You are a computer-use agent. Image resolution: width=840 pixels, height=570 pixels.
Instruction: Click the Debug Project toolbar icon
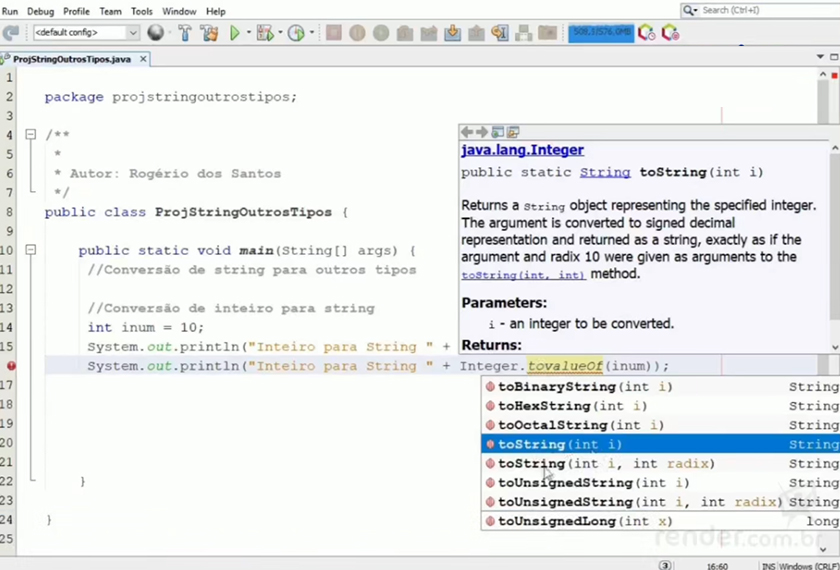tap(265, 33)
